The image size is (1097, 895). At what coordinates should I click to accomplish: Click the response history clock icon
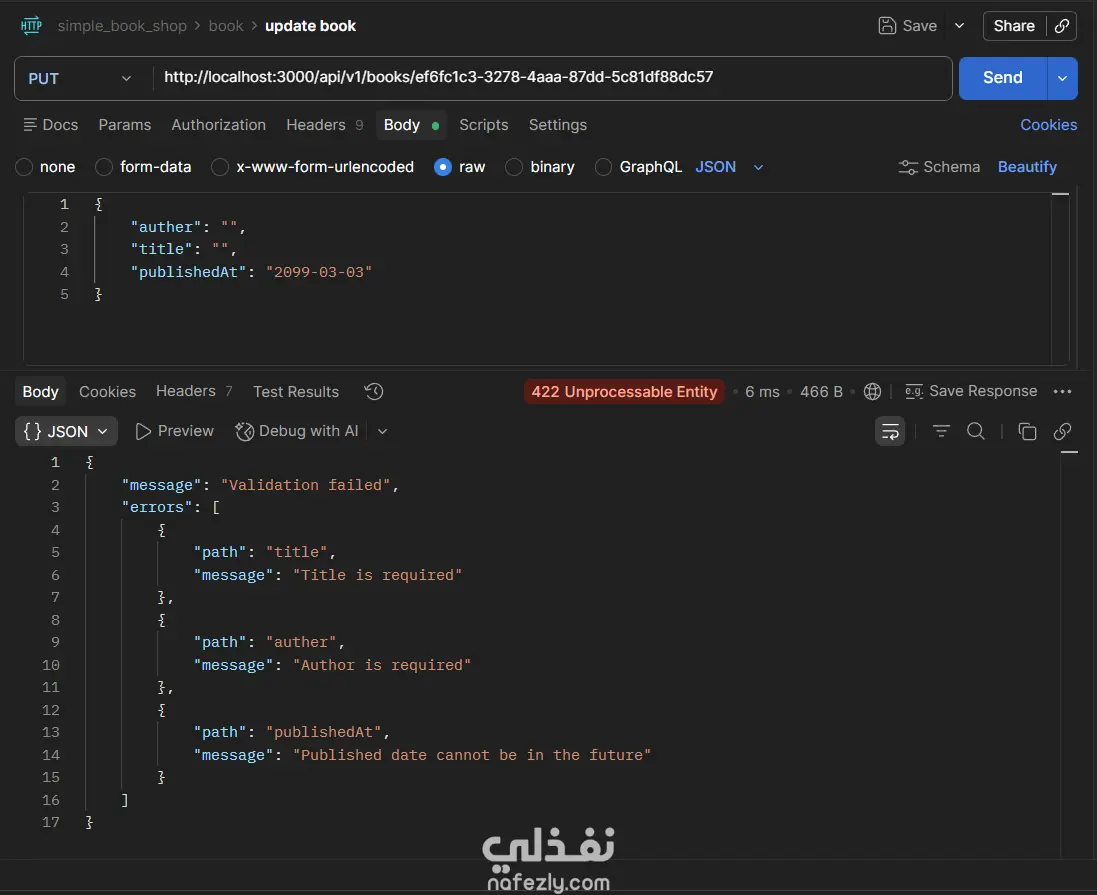point(374,392)
